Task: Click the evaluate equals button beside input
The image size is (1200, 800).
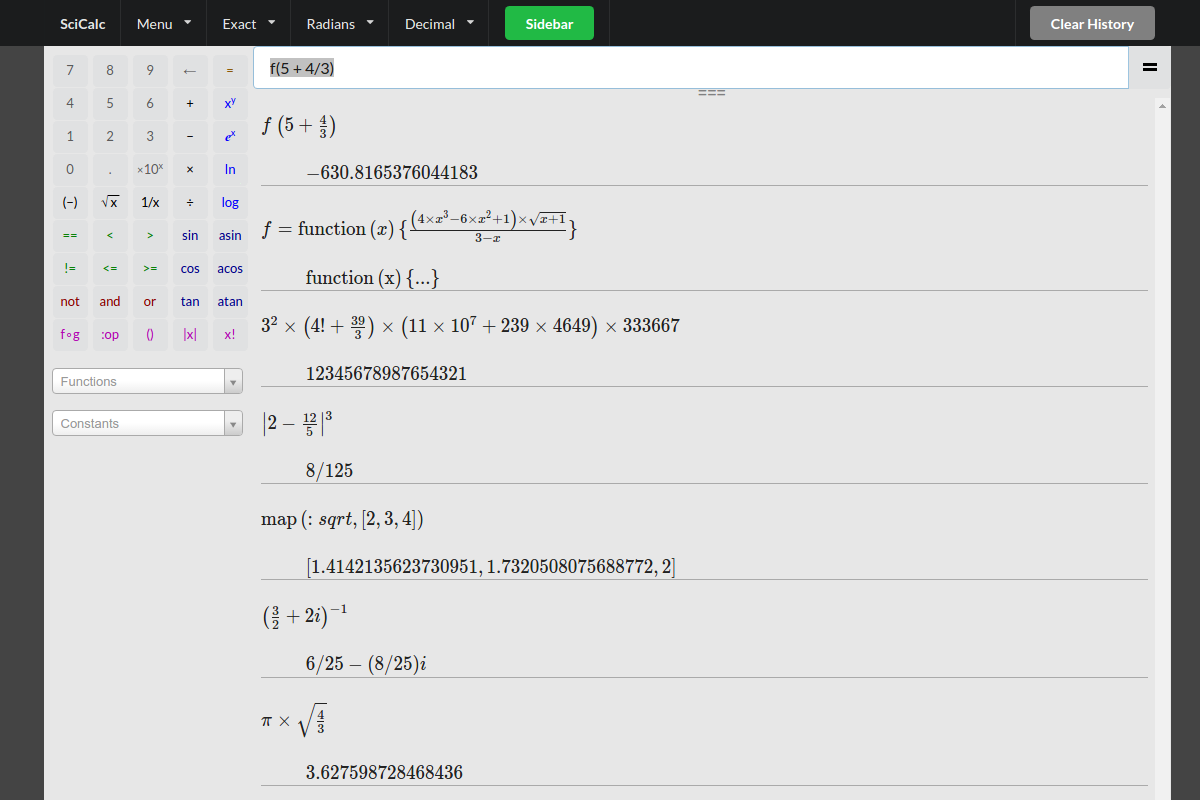Action: coord(1150,68)
